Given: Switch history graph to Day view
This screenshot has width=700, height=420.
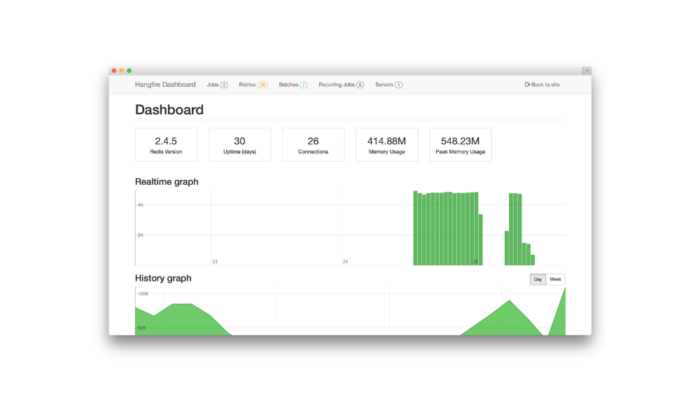Looking at the screenshot, I should coord(538,279).
